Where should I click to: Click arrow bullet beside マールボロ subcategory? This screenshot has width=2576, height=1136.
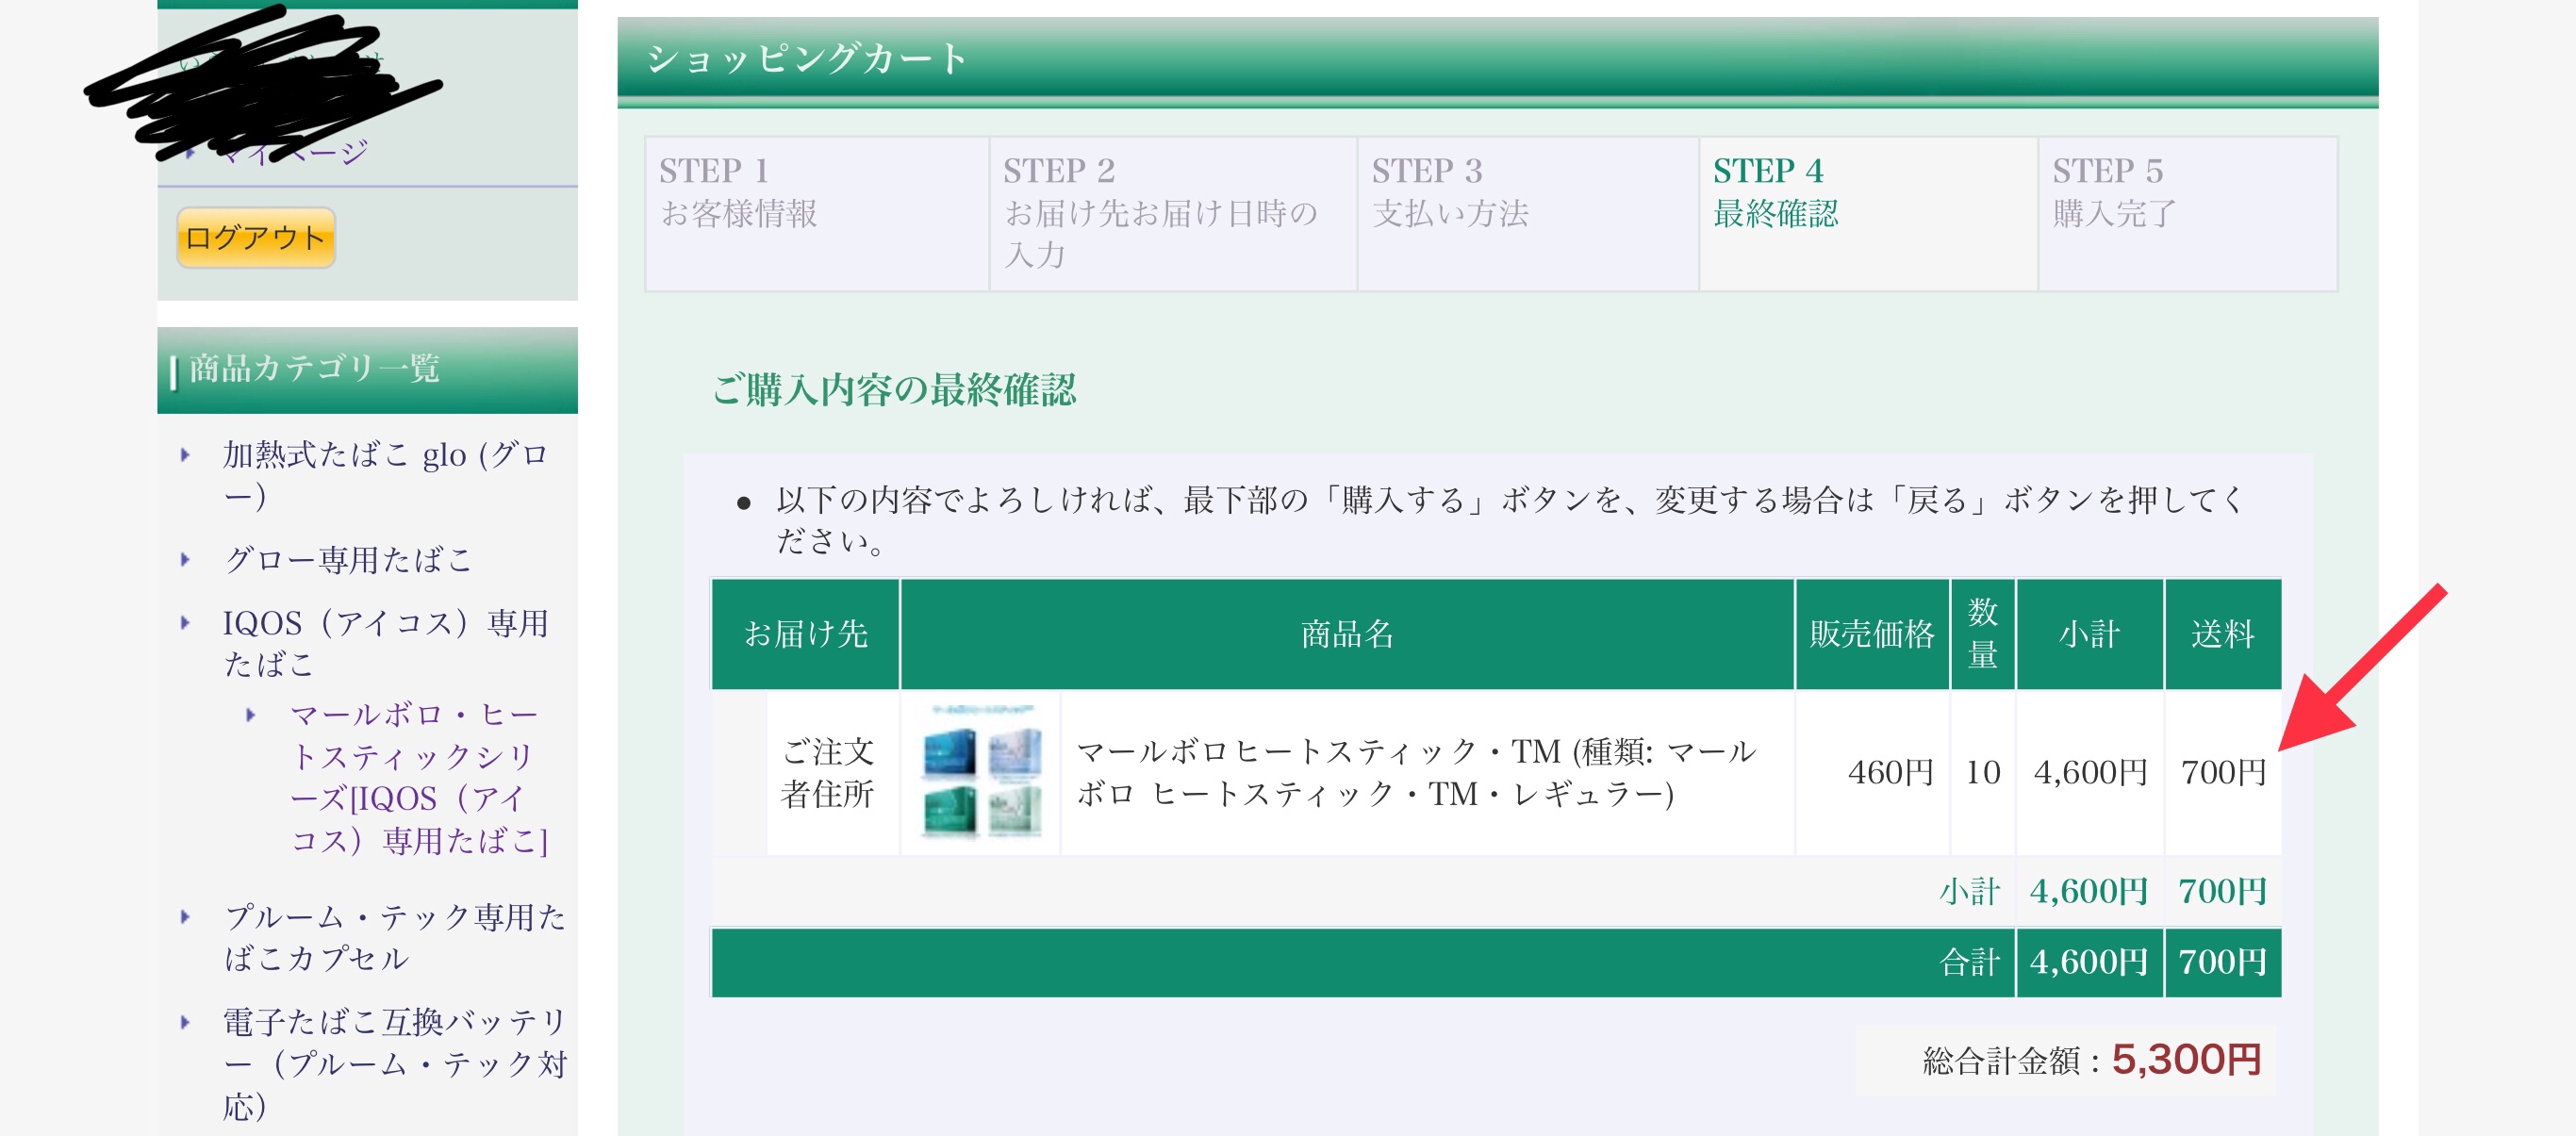[251, 715]
